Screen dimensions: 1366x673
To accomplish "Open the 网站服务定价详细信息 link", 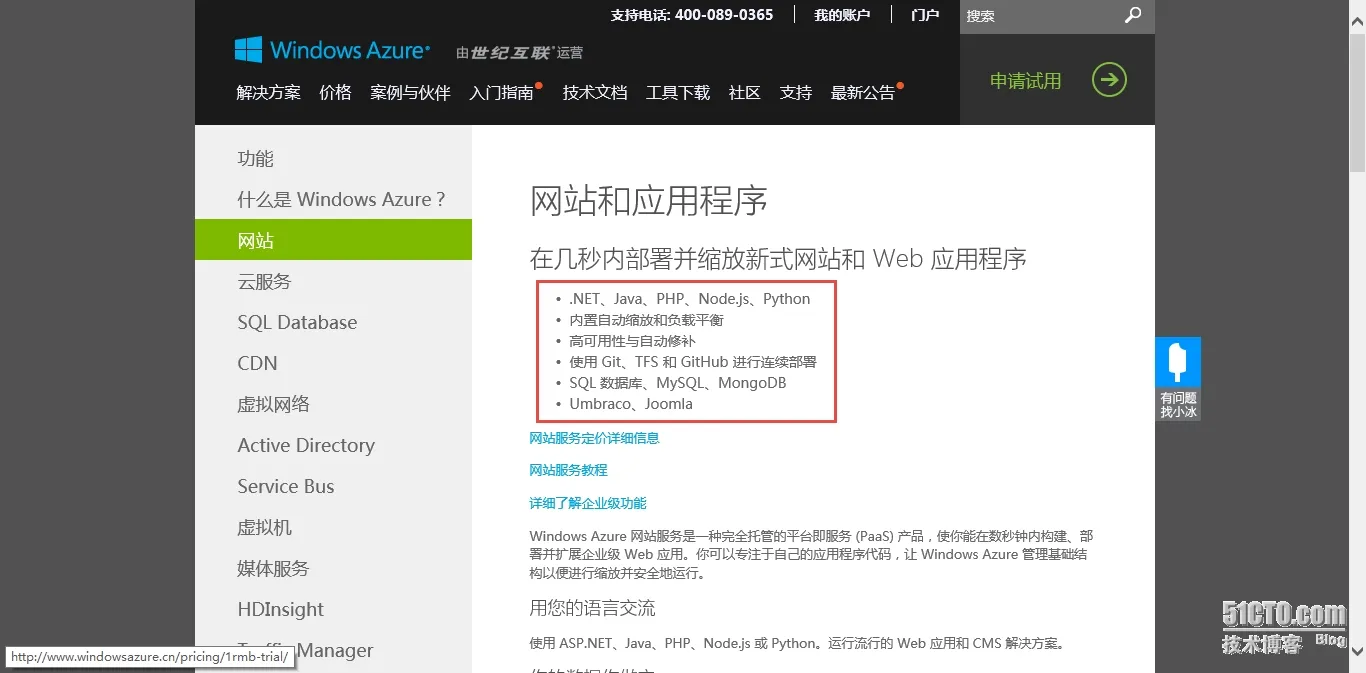I will click(594, 438).
